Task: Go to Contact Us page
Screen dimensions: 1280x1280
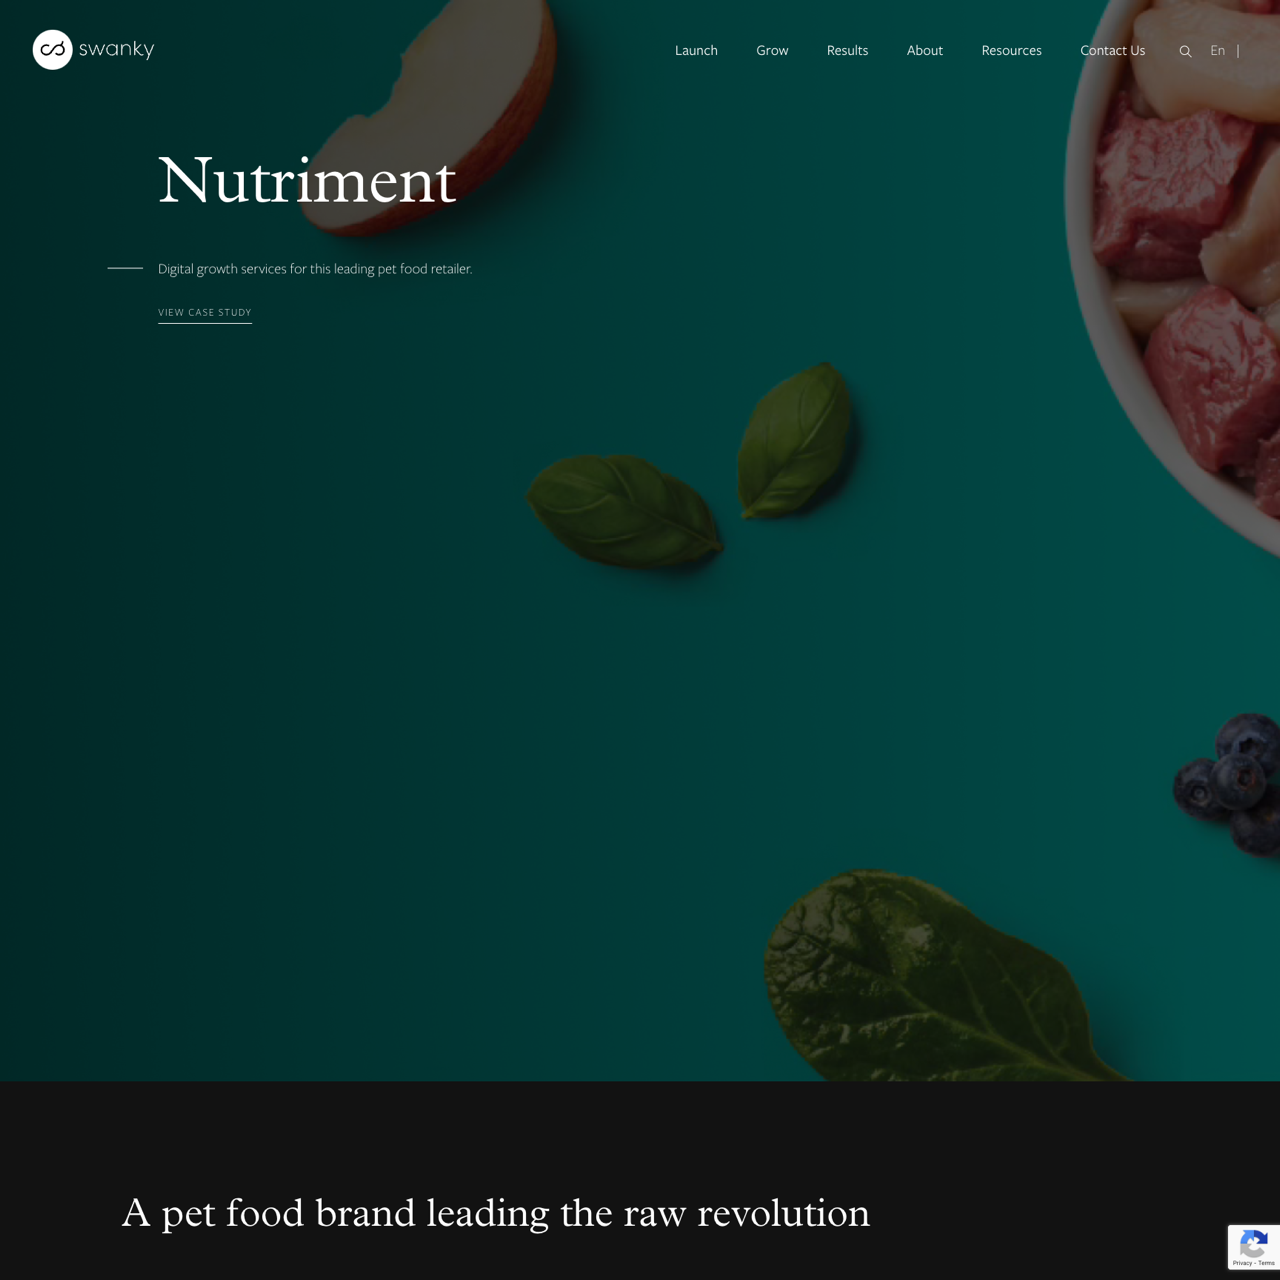Action: click(x=1112, y=50)
